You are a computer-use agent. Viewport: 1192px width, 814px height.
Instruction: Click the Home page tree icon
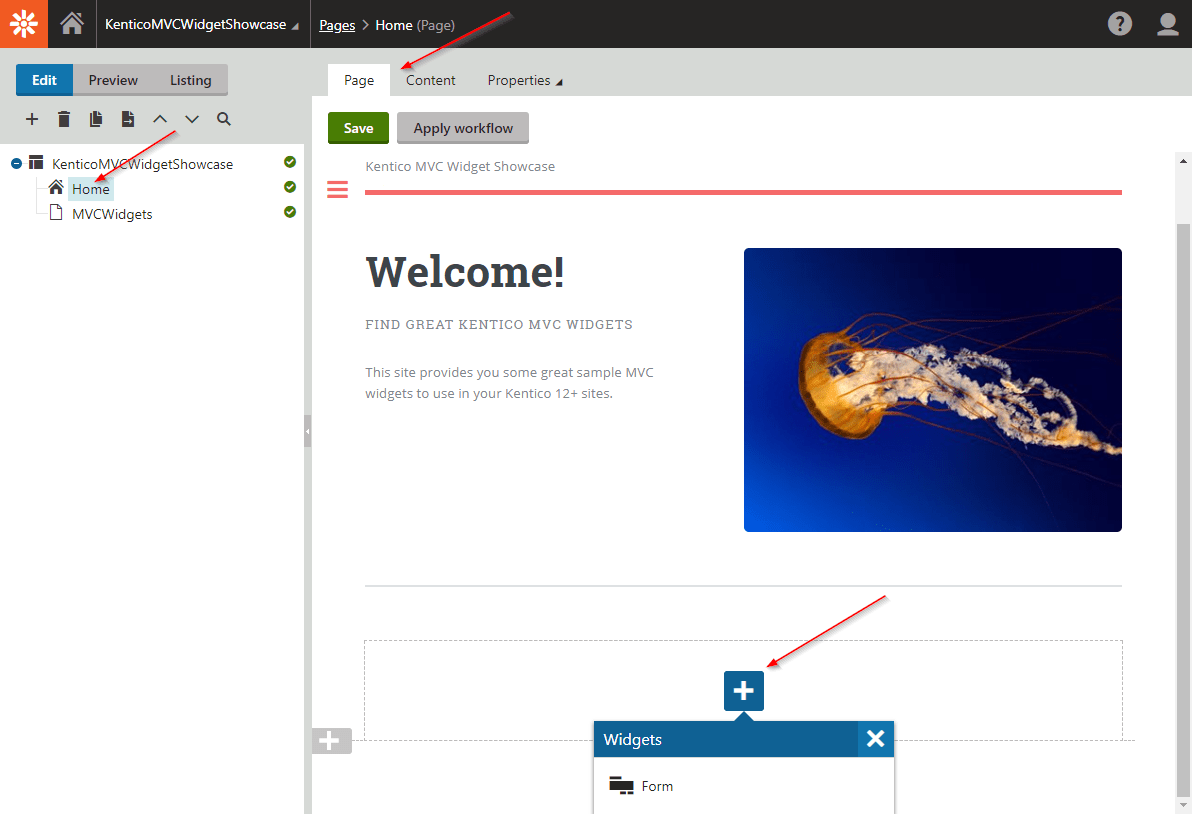coord(55,187)
